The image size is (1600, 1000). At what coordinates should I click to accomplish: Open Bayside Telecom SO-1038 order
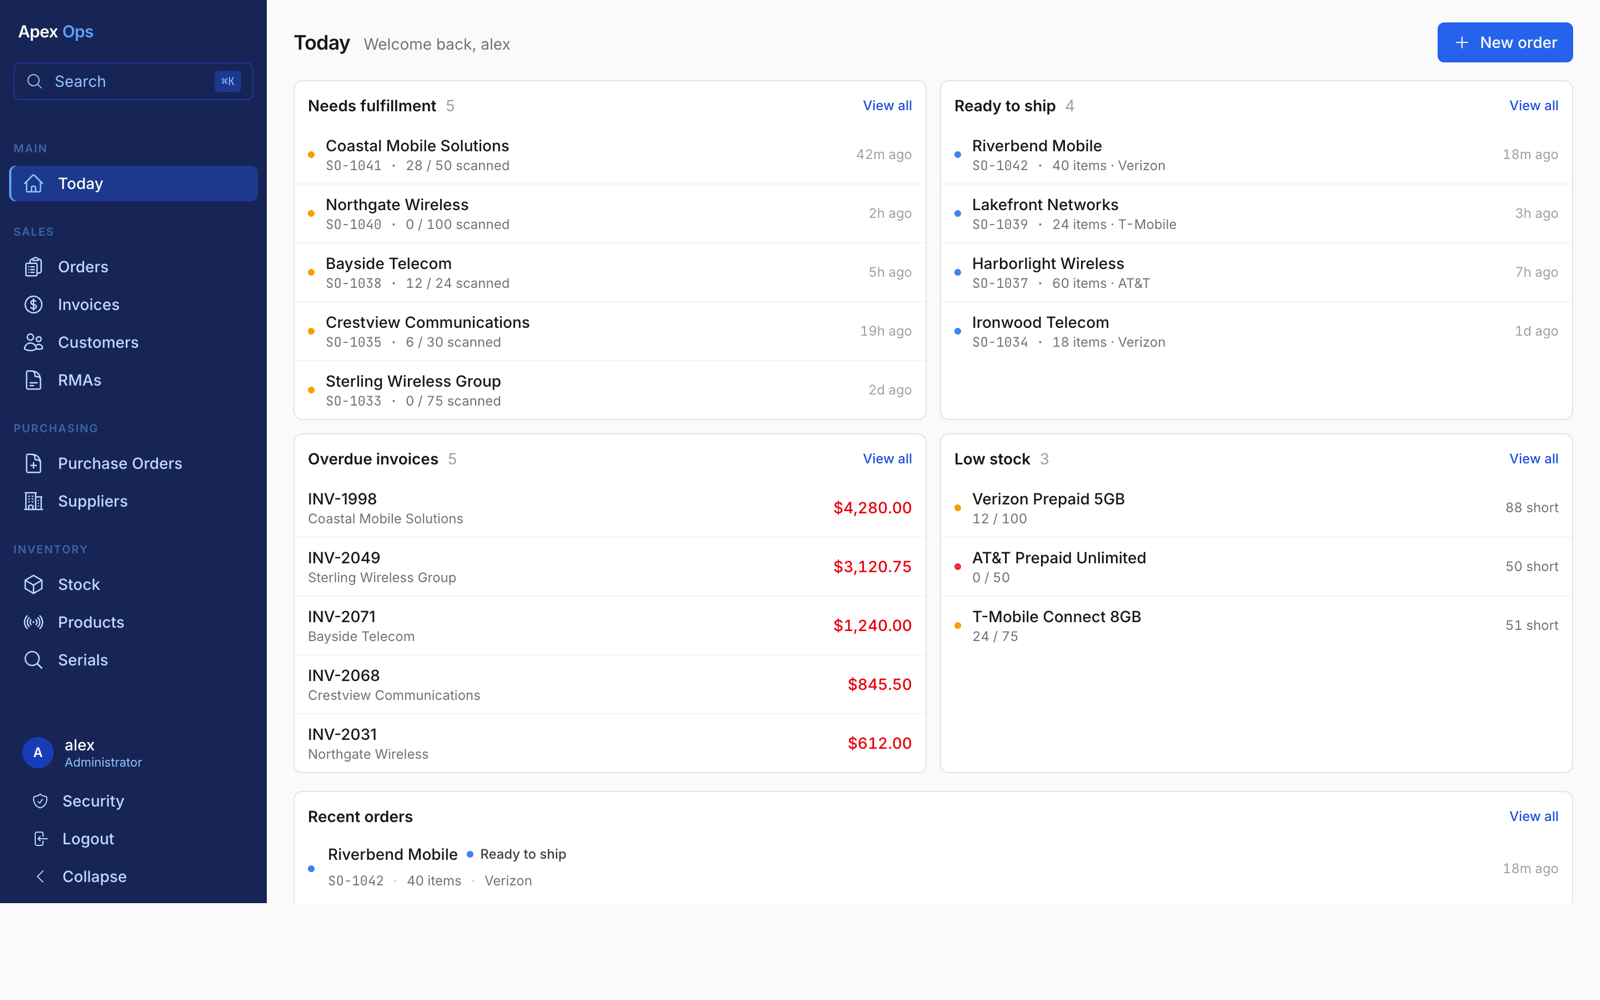pos(610,273)
